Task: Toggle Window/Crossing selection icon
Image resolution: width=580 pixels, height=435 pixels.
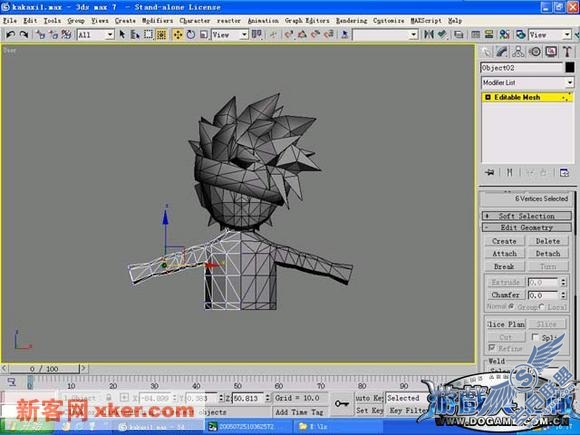Action: pos(161,35)
